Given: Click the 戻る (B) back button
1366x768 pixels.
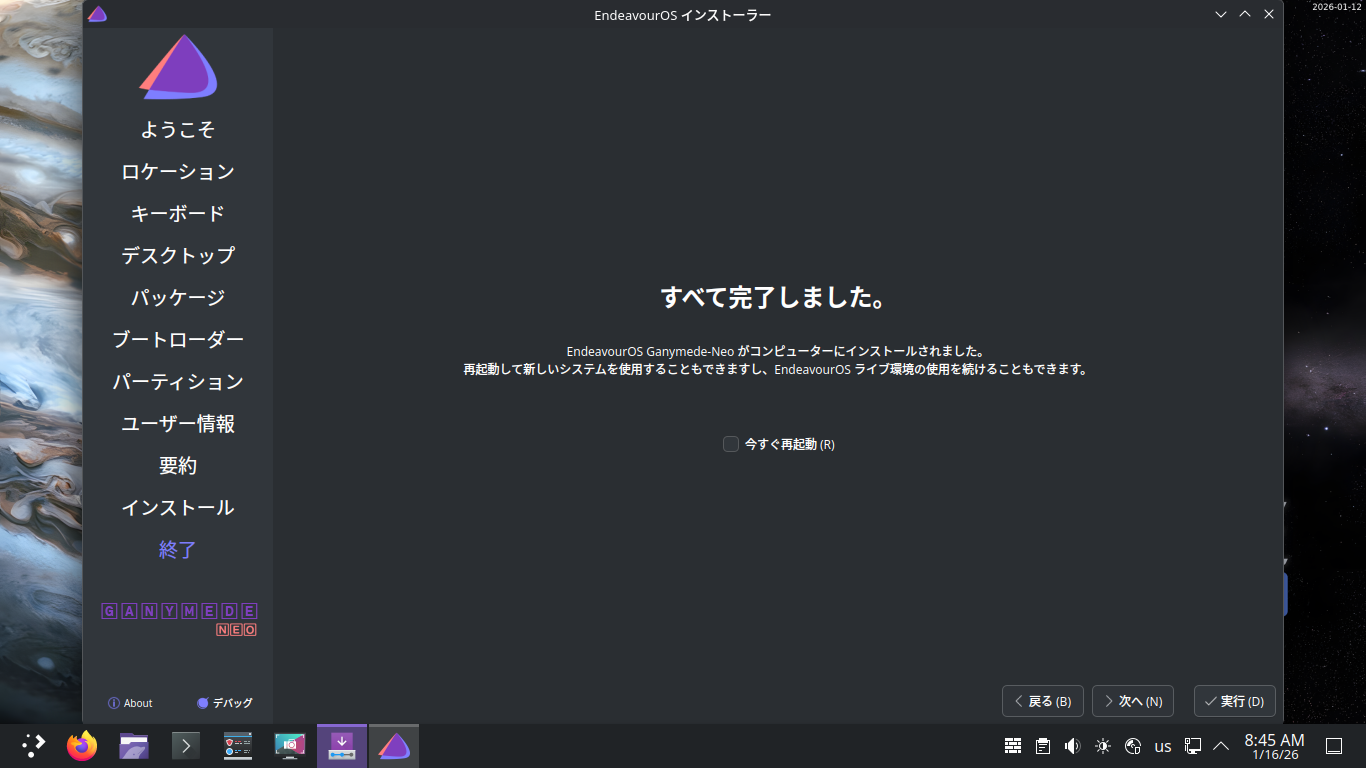Looking at the screenshot, I should (1043, 701).
